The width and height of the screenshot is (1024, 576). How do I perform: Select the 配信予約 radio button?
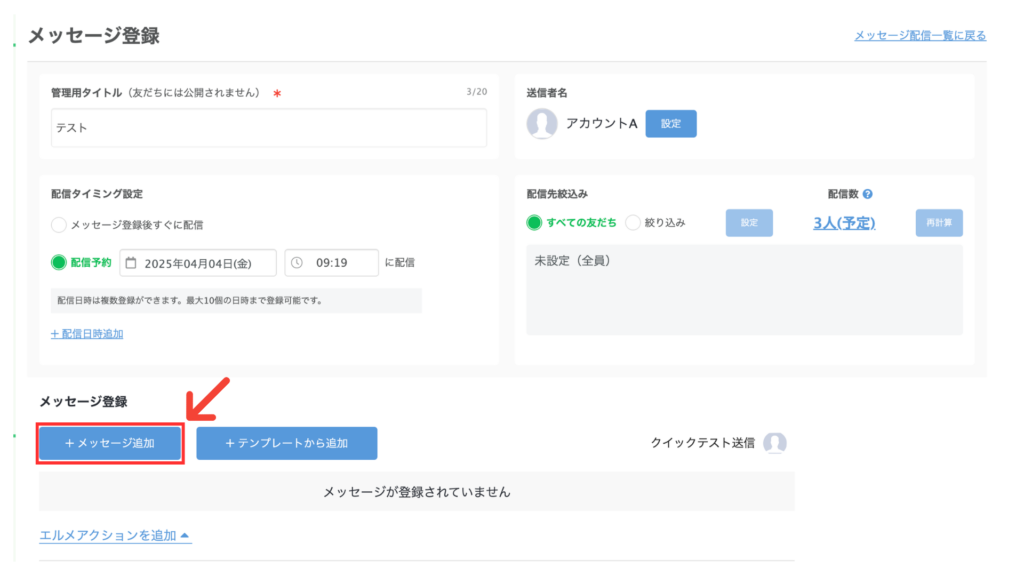(59, 263)
